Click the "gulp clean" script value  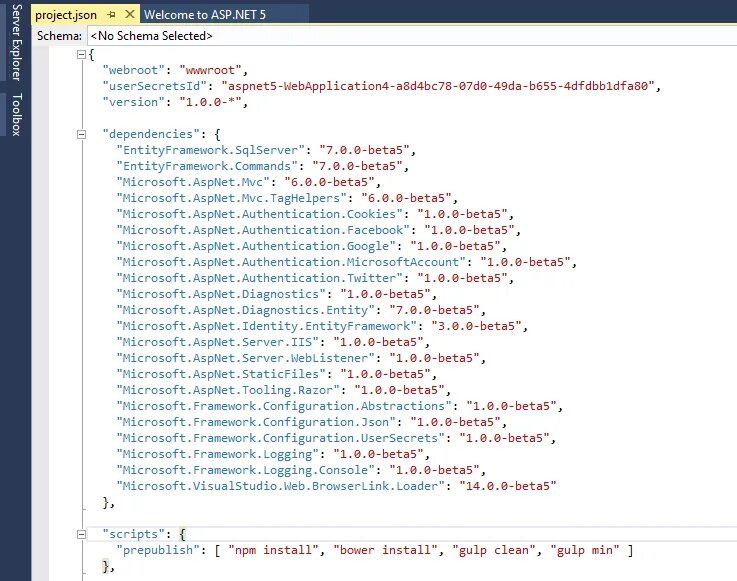(x=494, y=550)
